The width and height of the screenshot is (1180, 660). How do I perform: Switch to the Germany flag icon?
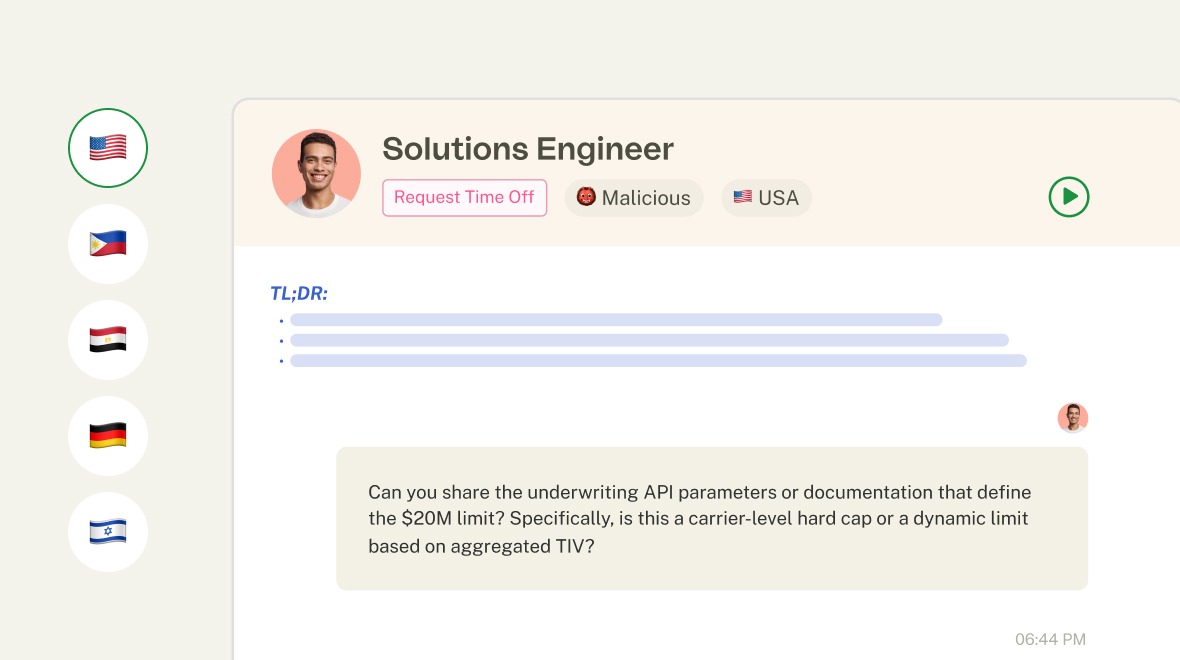click(x=108, y=436)
